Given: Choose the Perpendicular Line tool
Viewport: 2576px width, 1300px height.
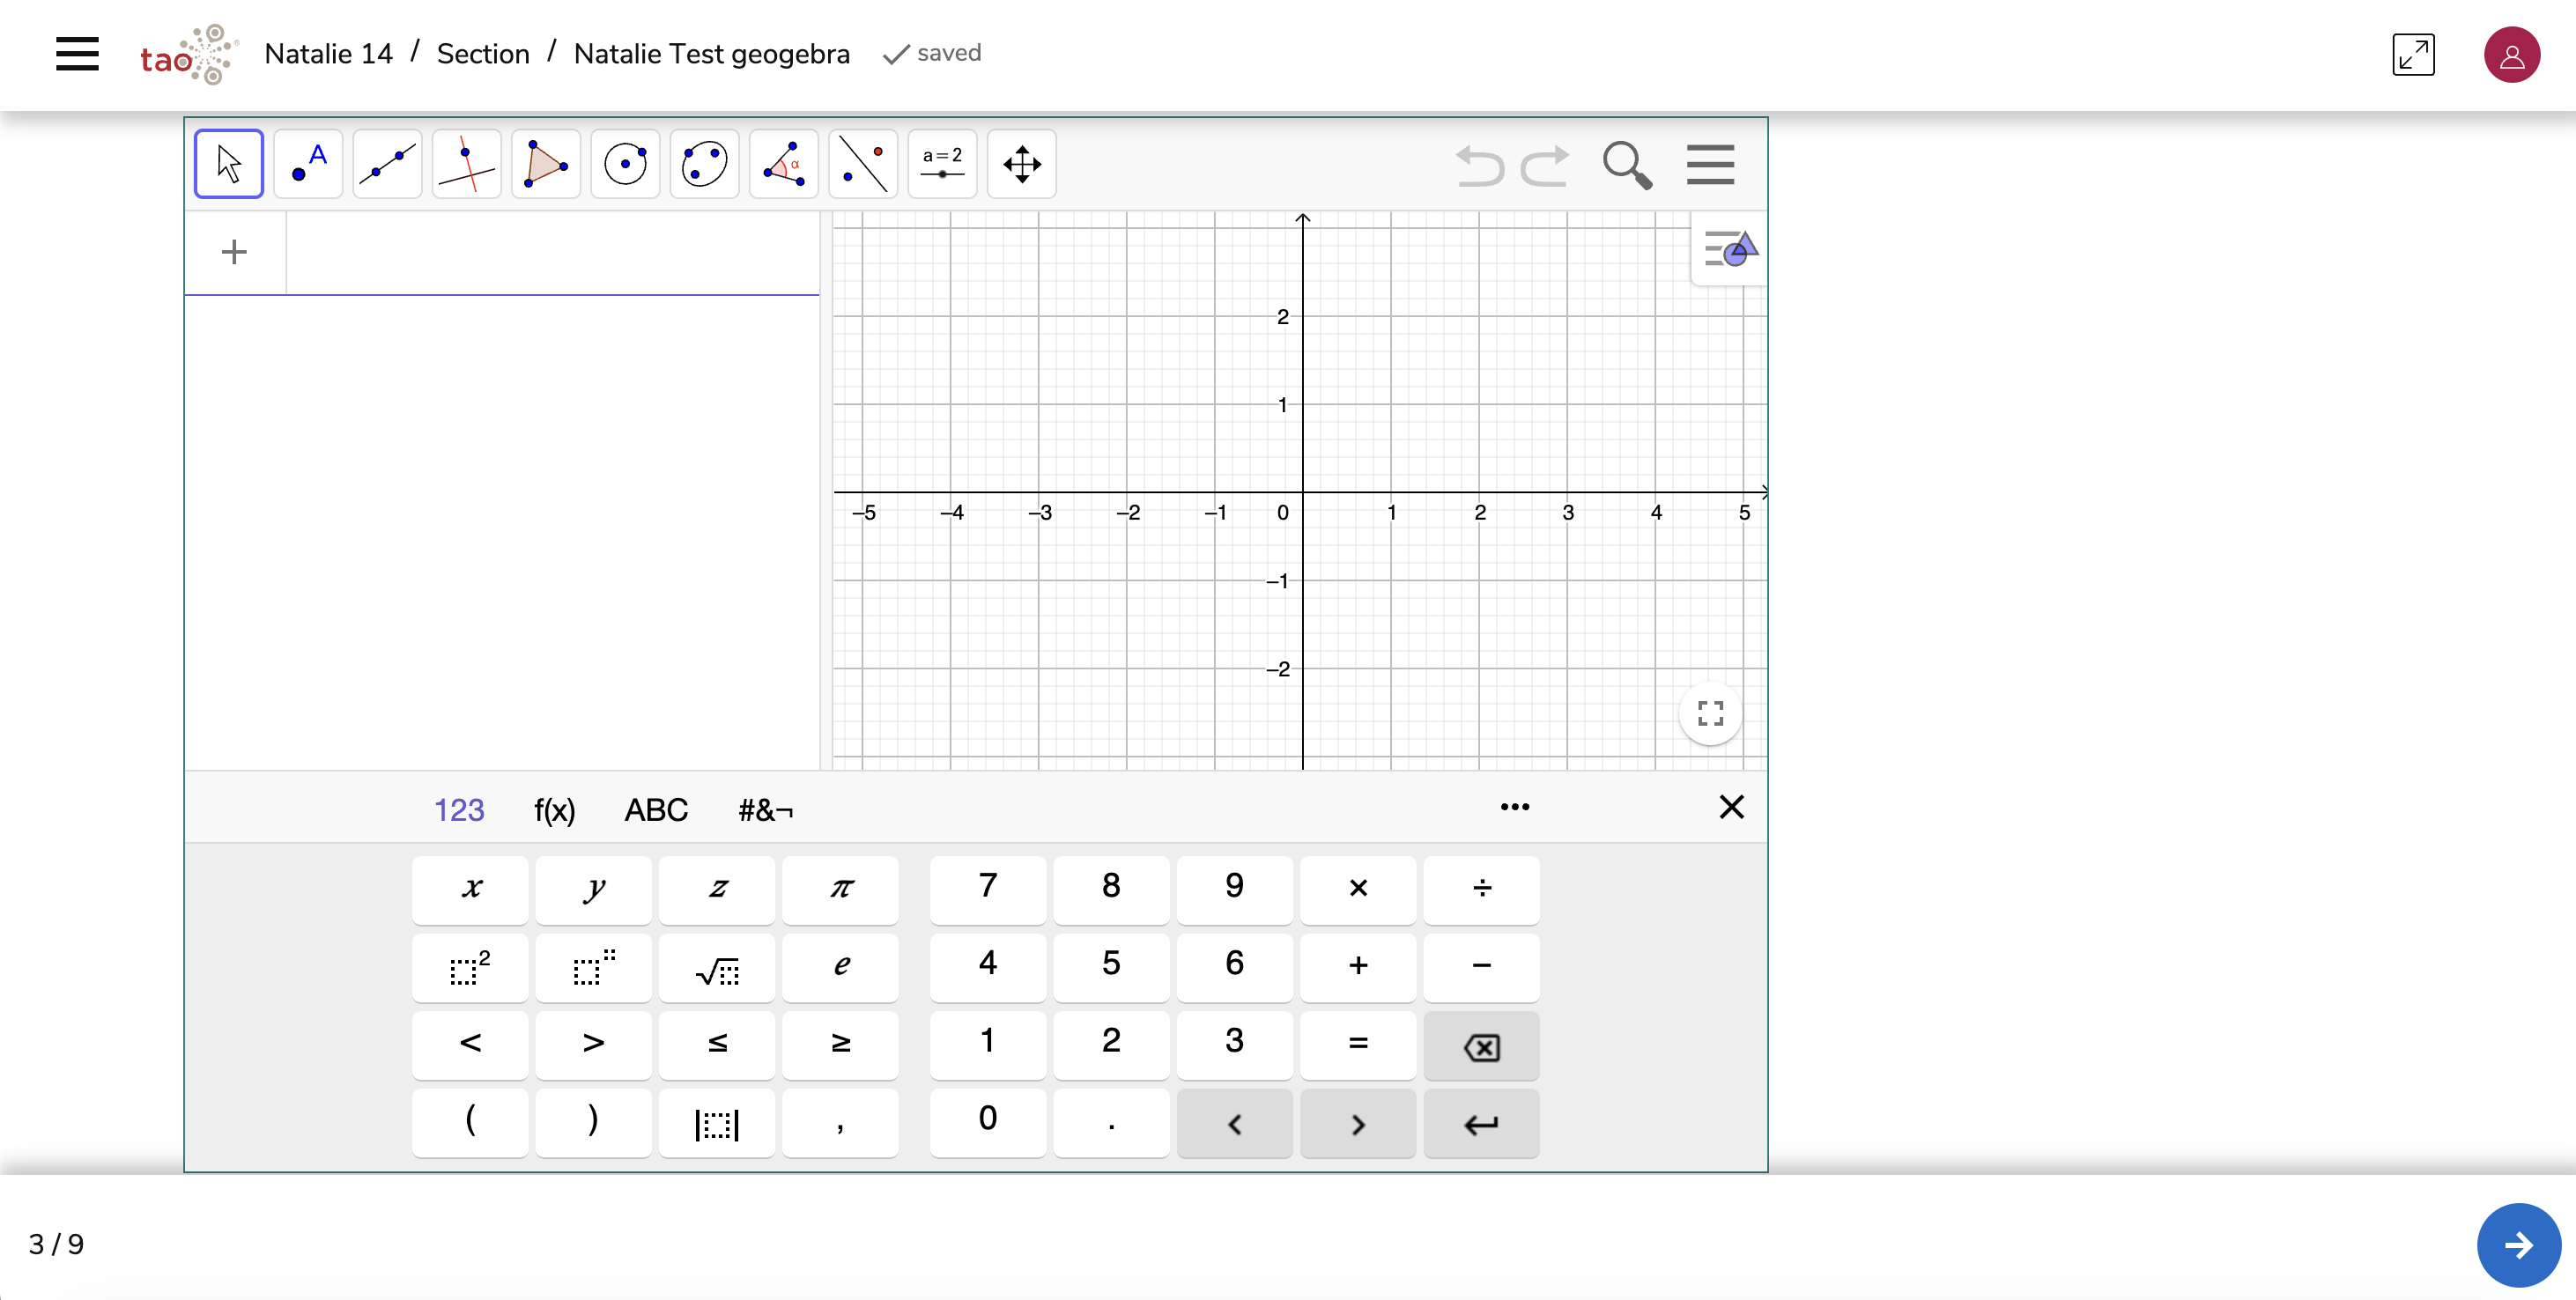Looking at the screenshot, I should coord(466,163).
